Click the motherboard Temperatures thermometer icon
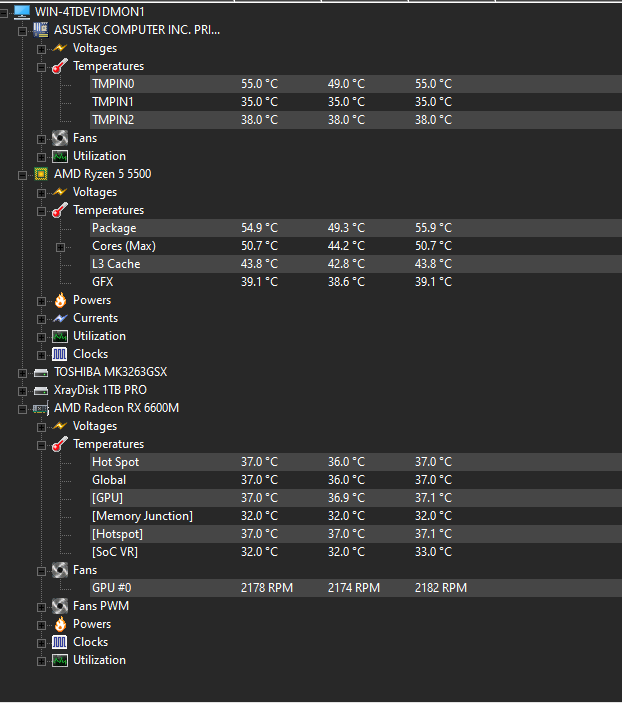The width and height of the screenshot is (622, 703). 60,66
